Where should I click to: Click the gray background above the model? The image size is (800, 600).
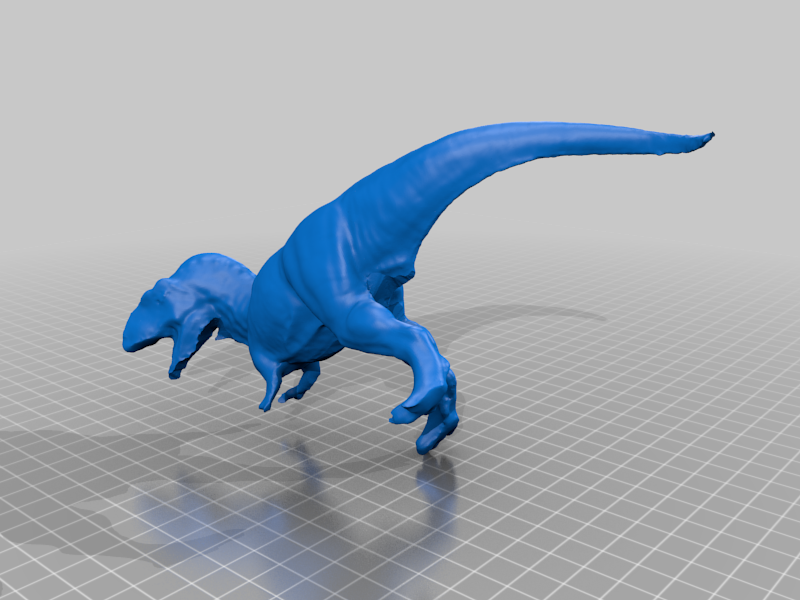(x=400, y=60)
